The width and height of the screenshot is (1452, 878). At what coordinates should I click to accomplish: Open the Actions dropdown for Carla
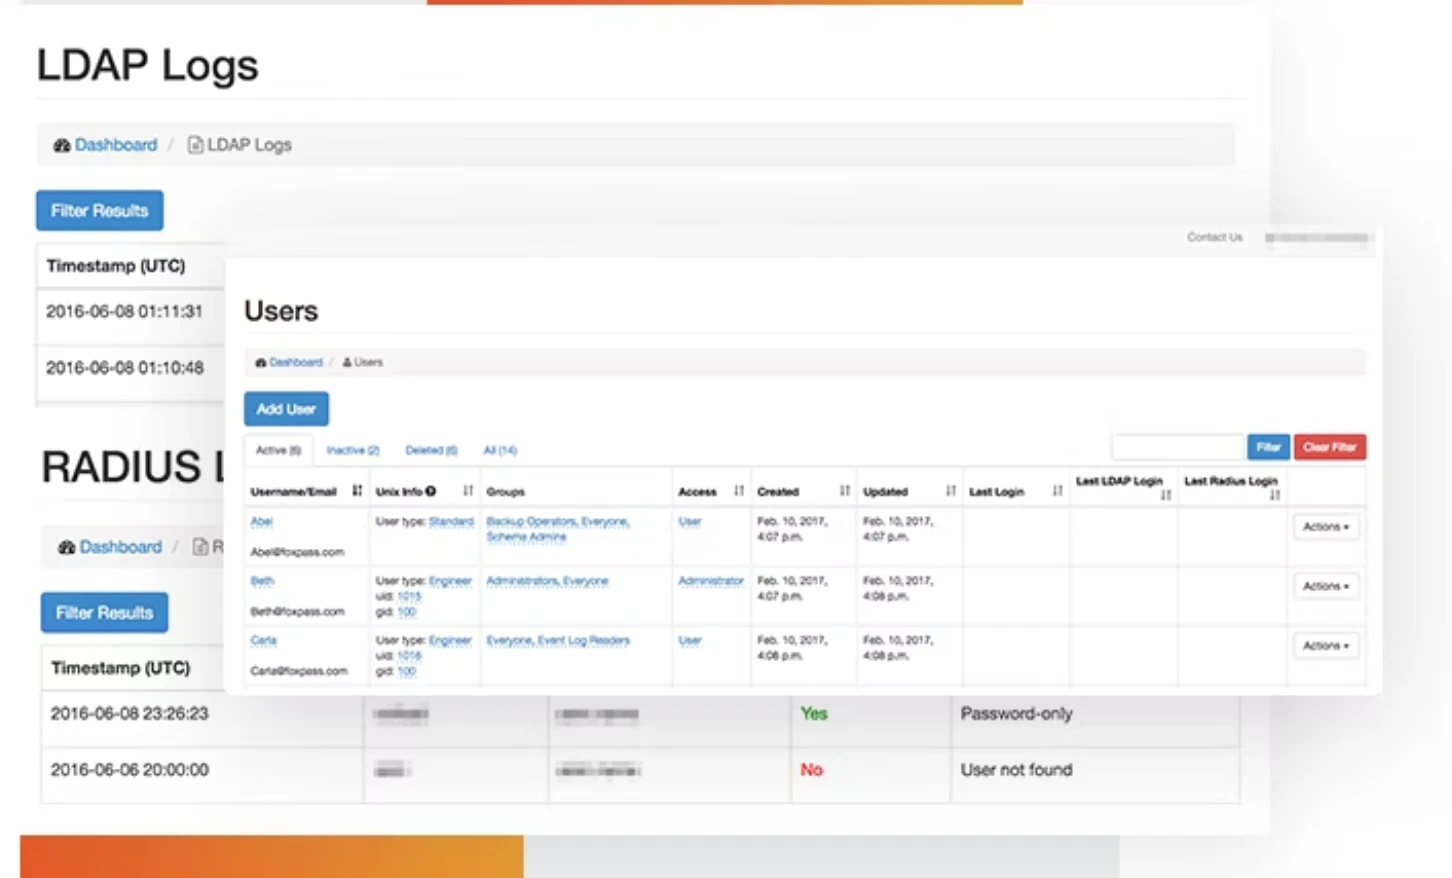click(1325, 646)
